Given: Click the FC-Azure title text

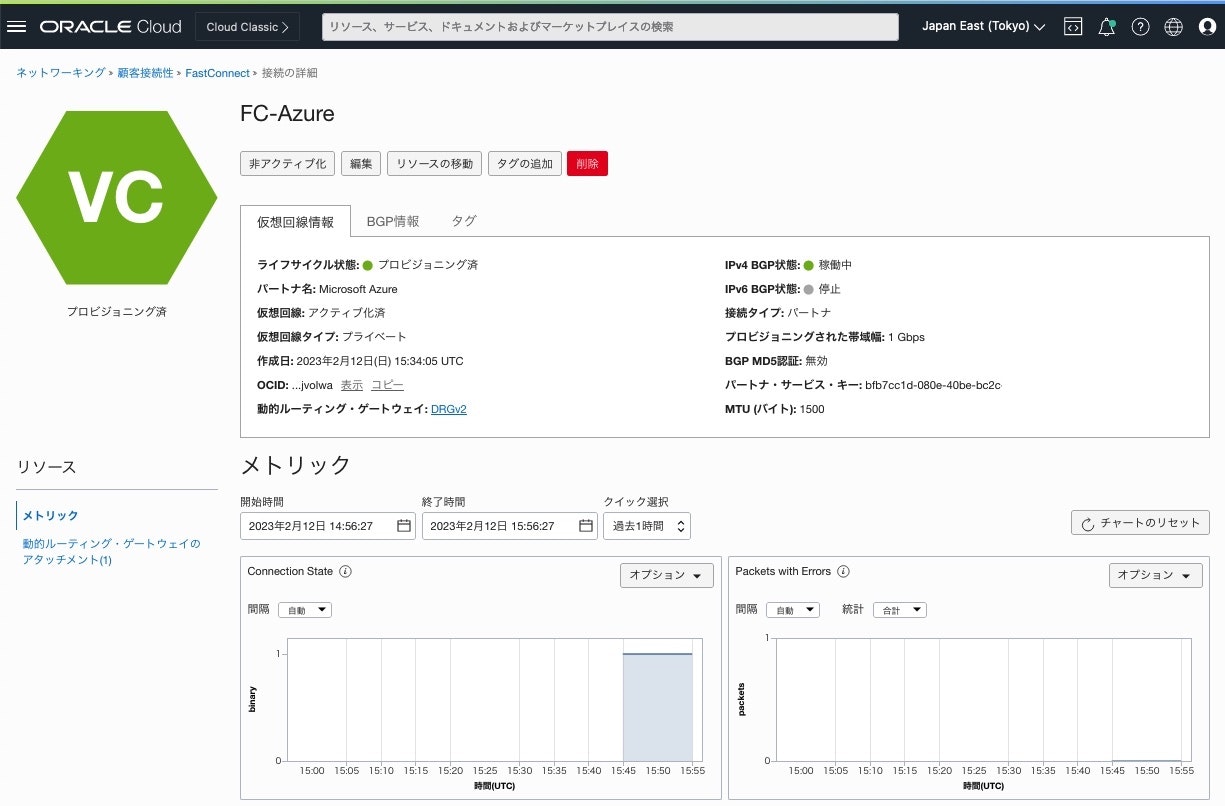Looking at the screenshot, I should [288, 113].
